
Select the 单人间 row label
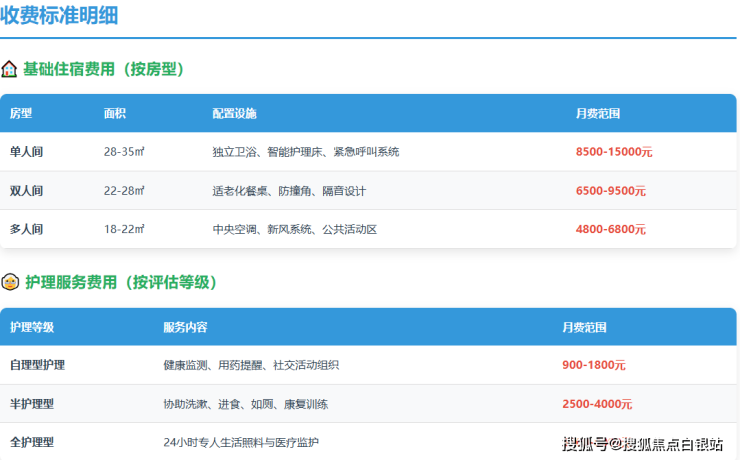coord(27,152)
